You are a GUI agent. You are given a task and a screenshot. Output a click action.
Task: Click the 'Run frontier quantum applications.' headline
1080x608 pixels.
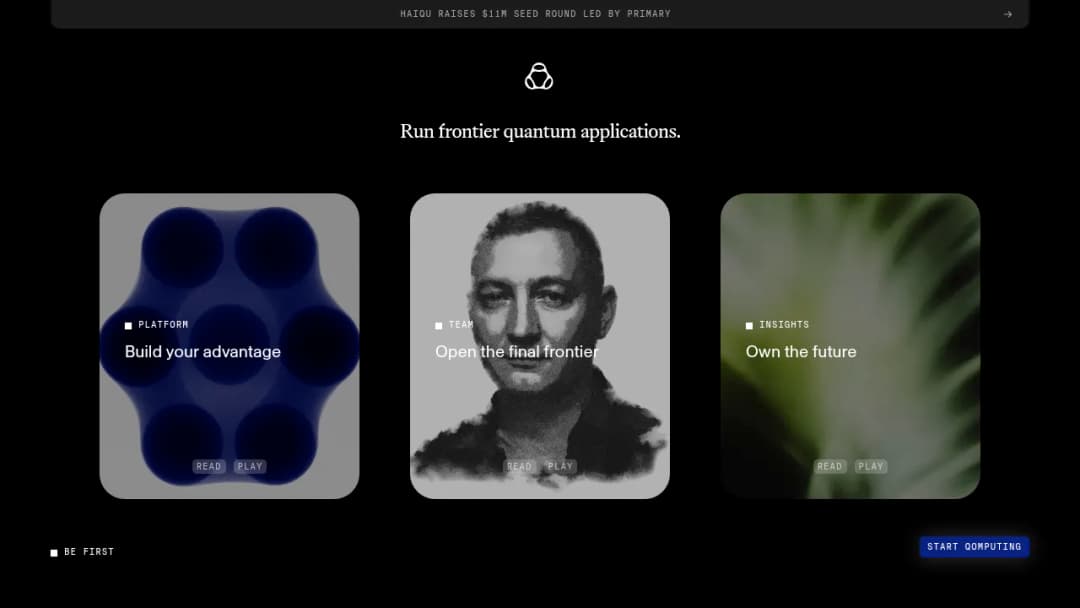(540, 132)
